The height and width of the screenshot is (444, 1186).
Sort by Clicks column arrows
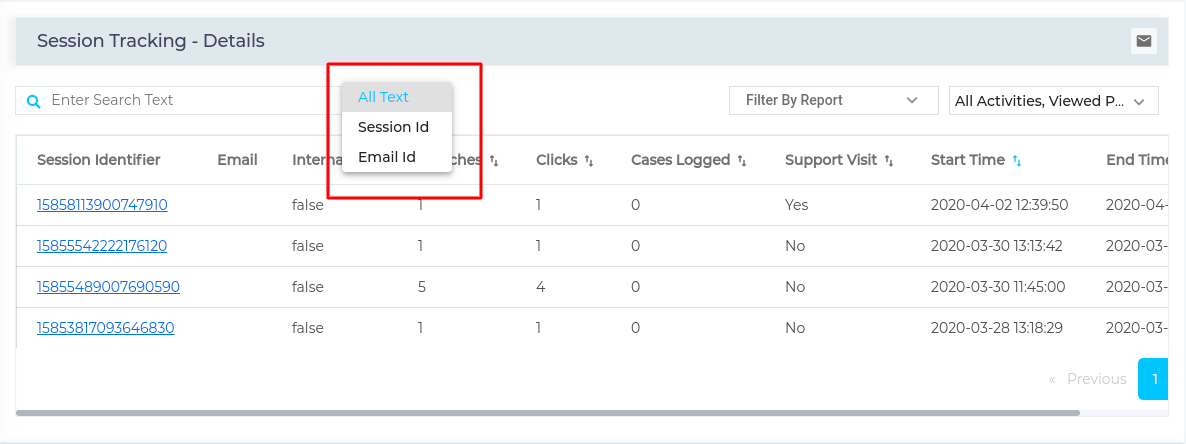pos(589,160)
